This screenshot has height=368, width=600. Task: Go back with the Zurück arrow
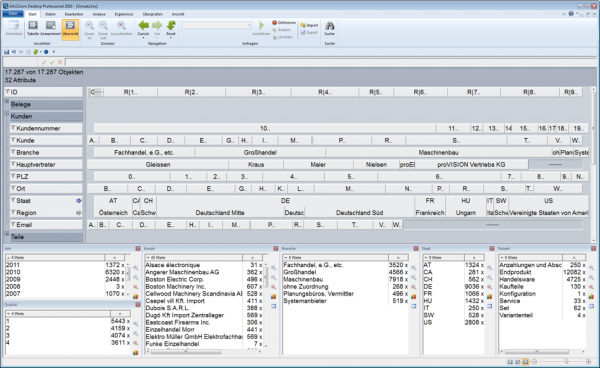pyautogui.click(x=143, y=26)
